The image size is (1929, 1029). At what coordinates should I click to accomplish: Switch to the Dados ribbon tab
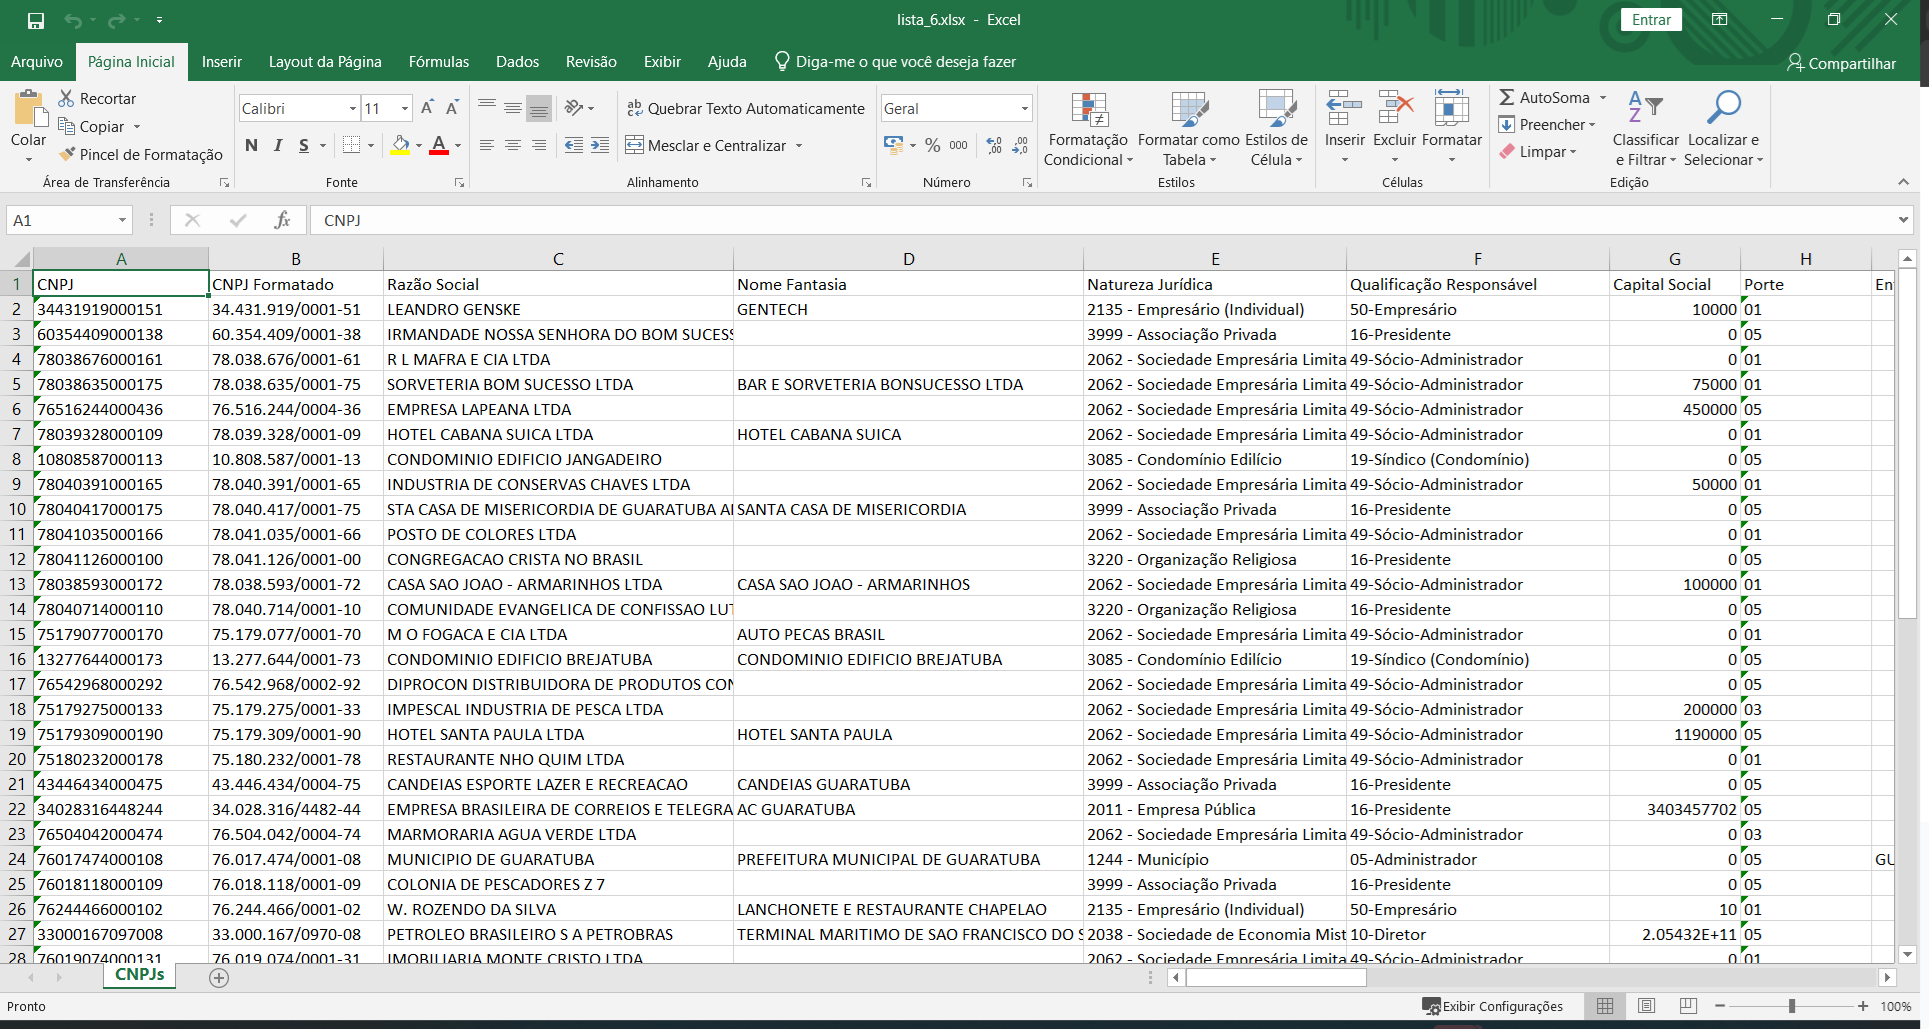click(517, 62)
